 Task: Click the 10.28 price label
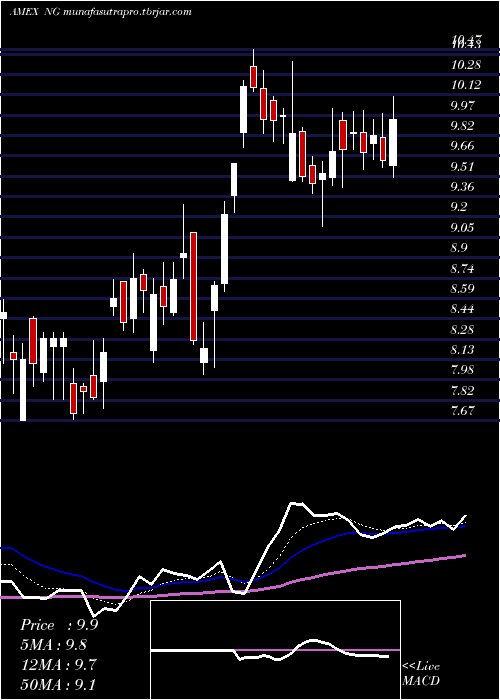(x=466, y=65)
